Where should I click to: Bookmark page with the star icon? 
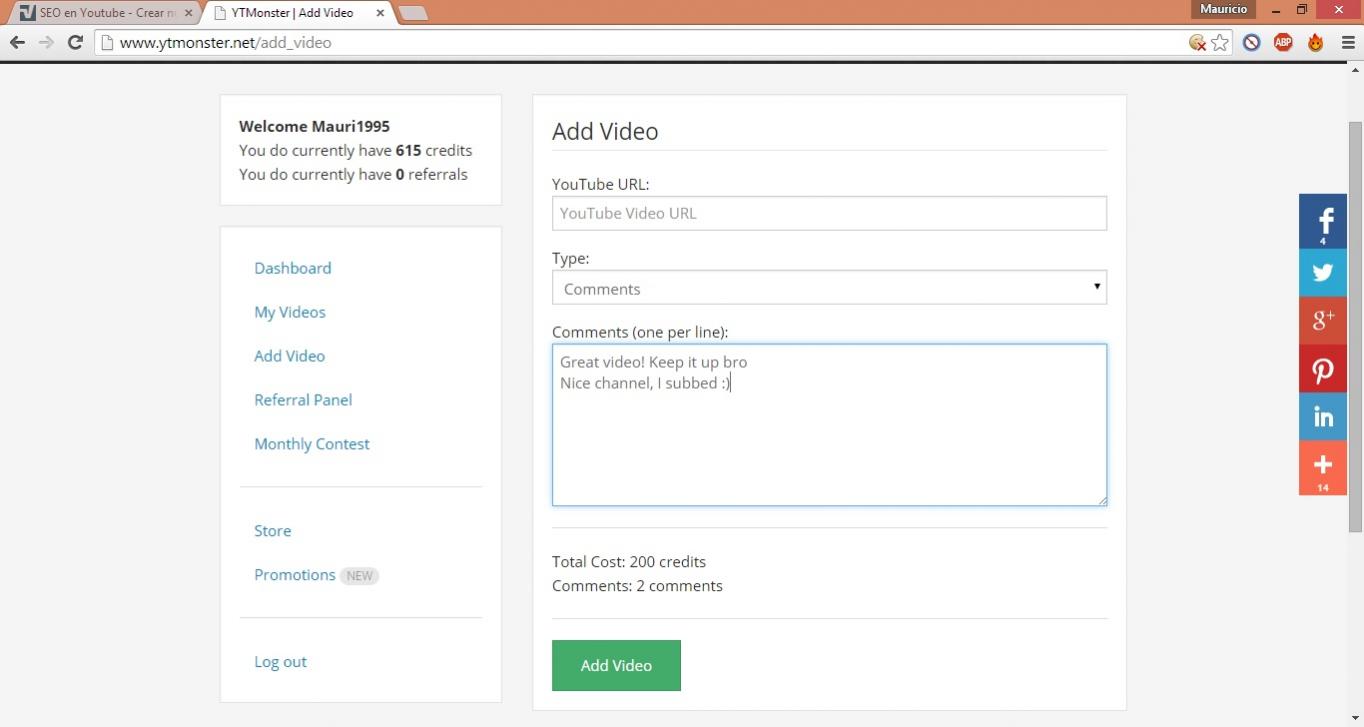(1220, 42)
